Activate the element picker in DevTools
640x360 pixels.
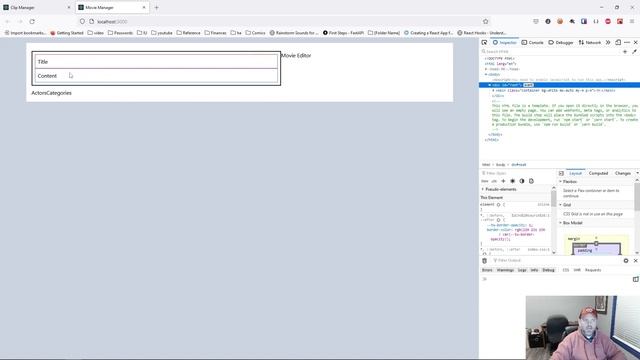tap(484, 42)
